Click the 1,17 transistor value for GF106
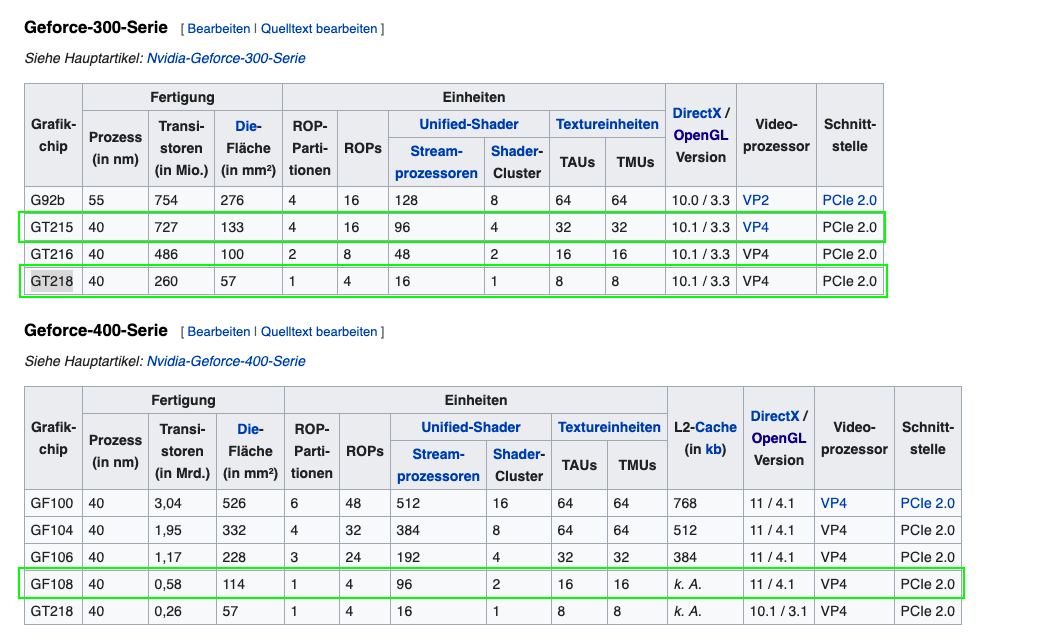This screenshot has height=642, width=1049. click(168, 557)
